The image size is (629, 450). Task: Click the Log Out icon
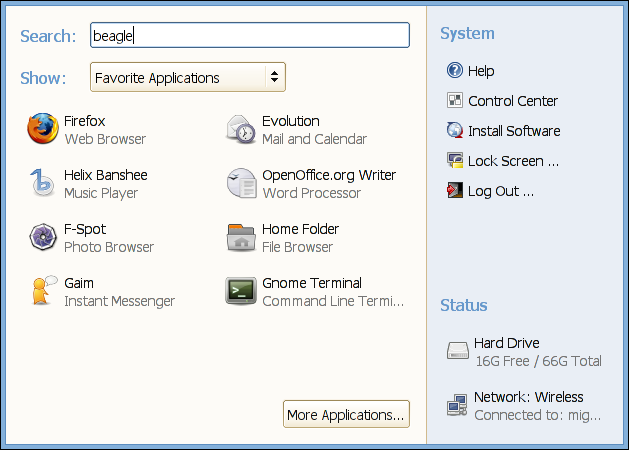(455, 191)
